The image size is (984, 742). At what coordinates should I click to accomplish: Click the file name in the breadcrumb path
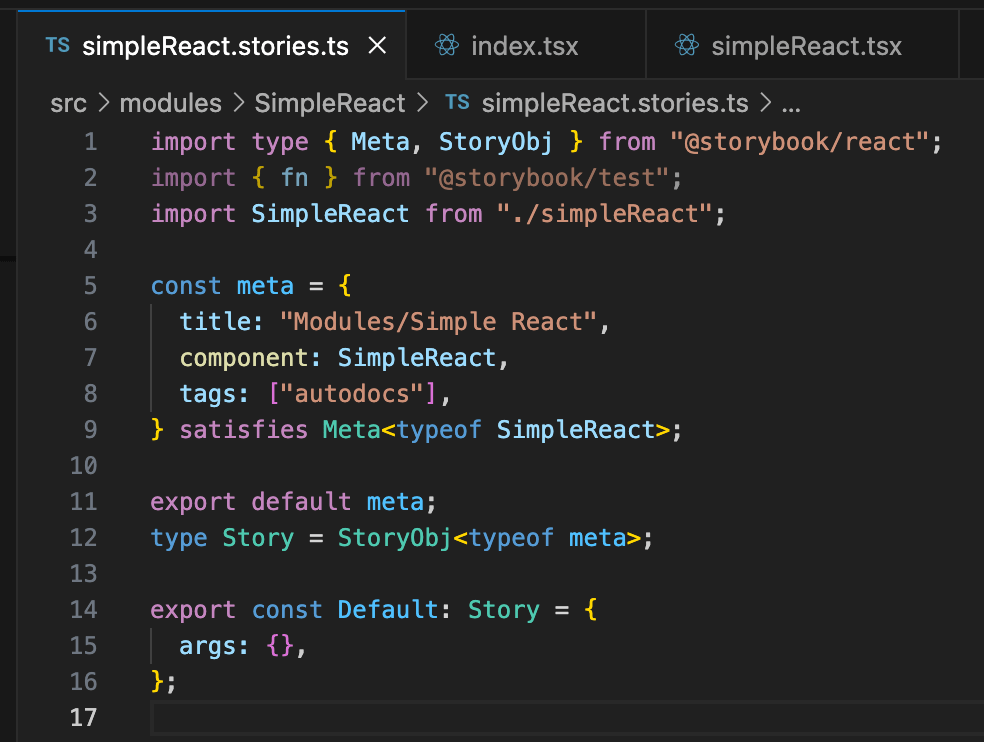[616, 103]
